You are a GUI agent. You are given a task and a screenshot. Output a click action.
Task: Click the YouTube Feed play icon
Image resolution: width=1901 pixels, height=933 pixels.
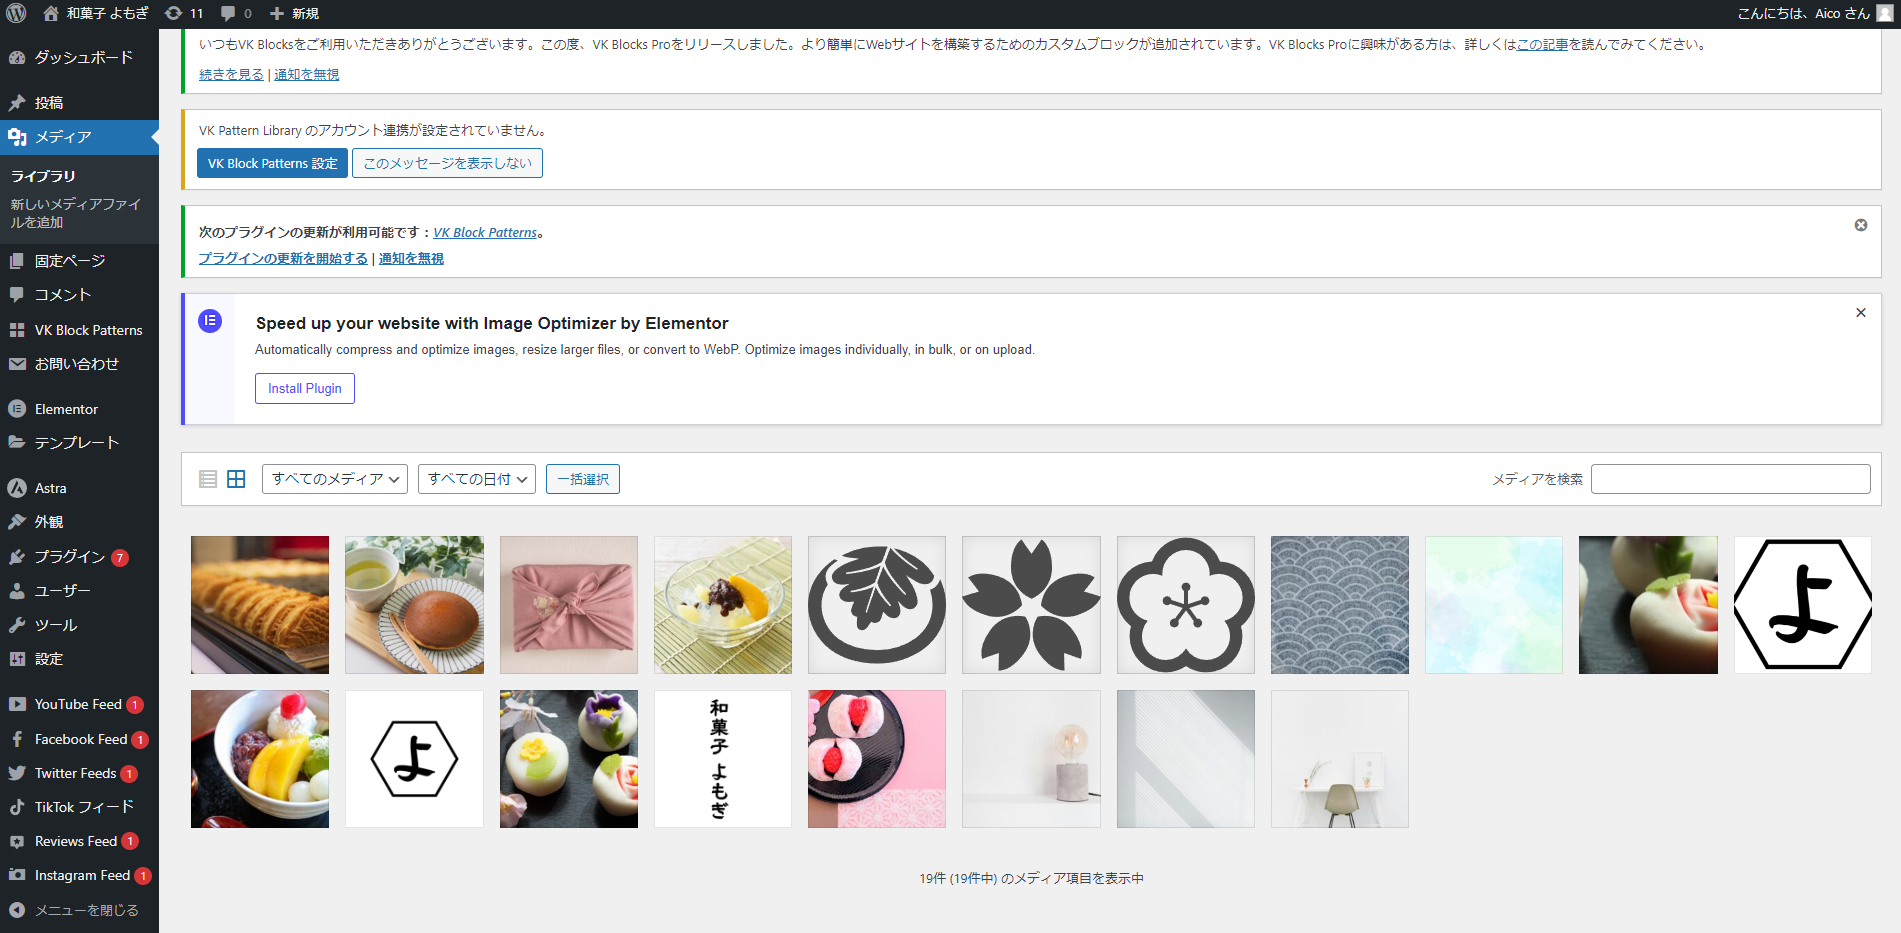pos(17,704)
